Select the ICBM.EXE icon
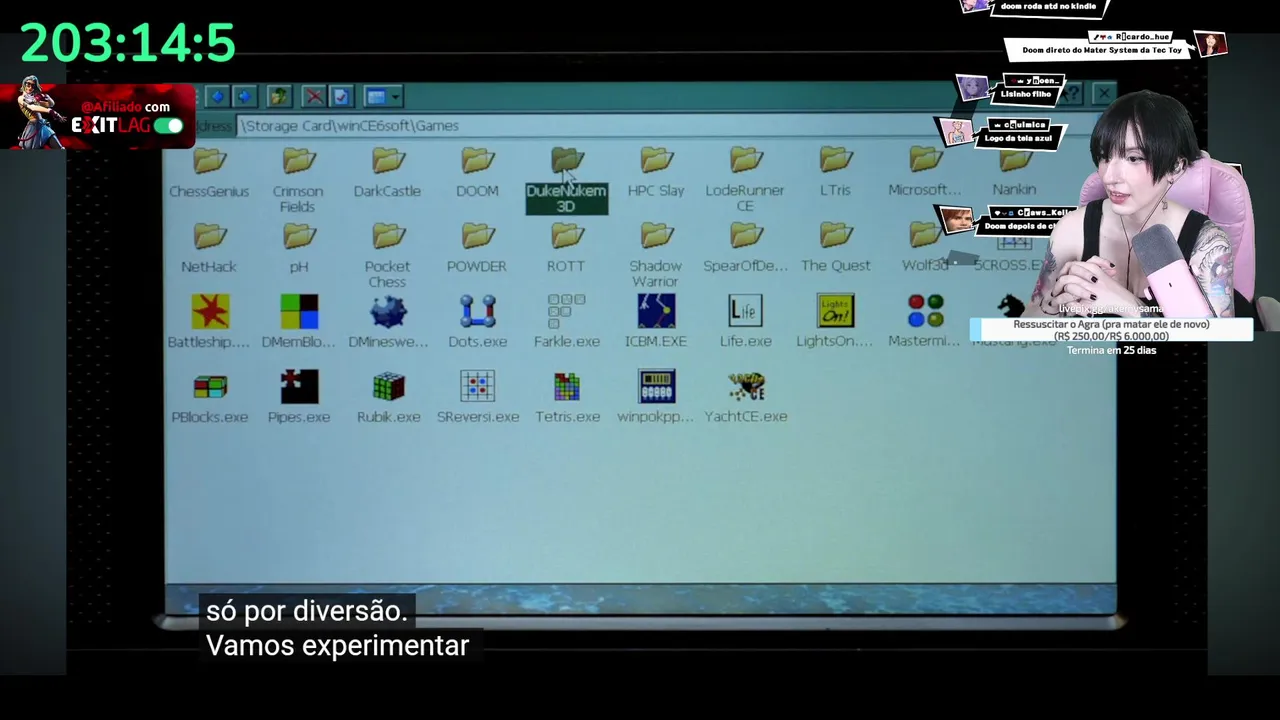Image resolution: width=1280 pixels, height=720 pixels. pos(656,321)
